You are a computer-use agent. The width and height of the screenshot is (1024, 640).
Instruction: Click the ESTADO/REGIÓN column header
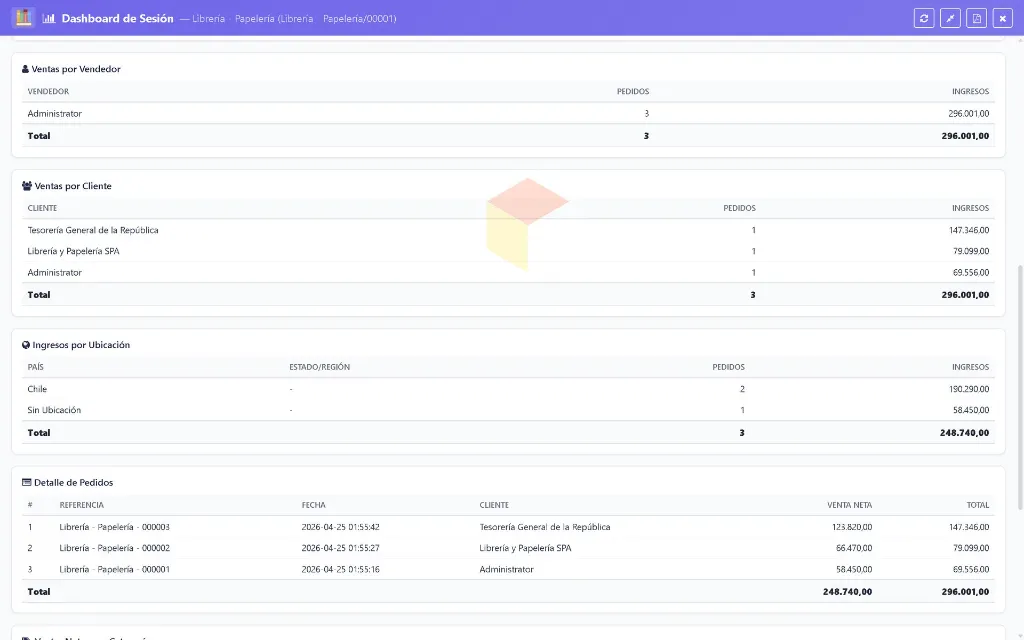319,367
